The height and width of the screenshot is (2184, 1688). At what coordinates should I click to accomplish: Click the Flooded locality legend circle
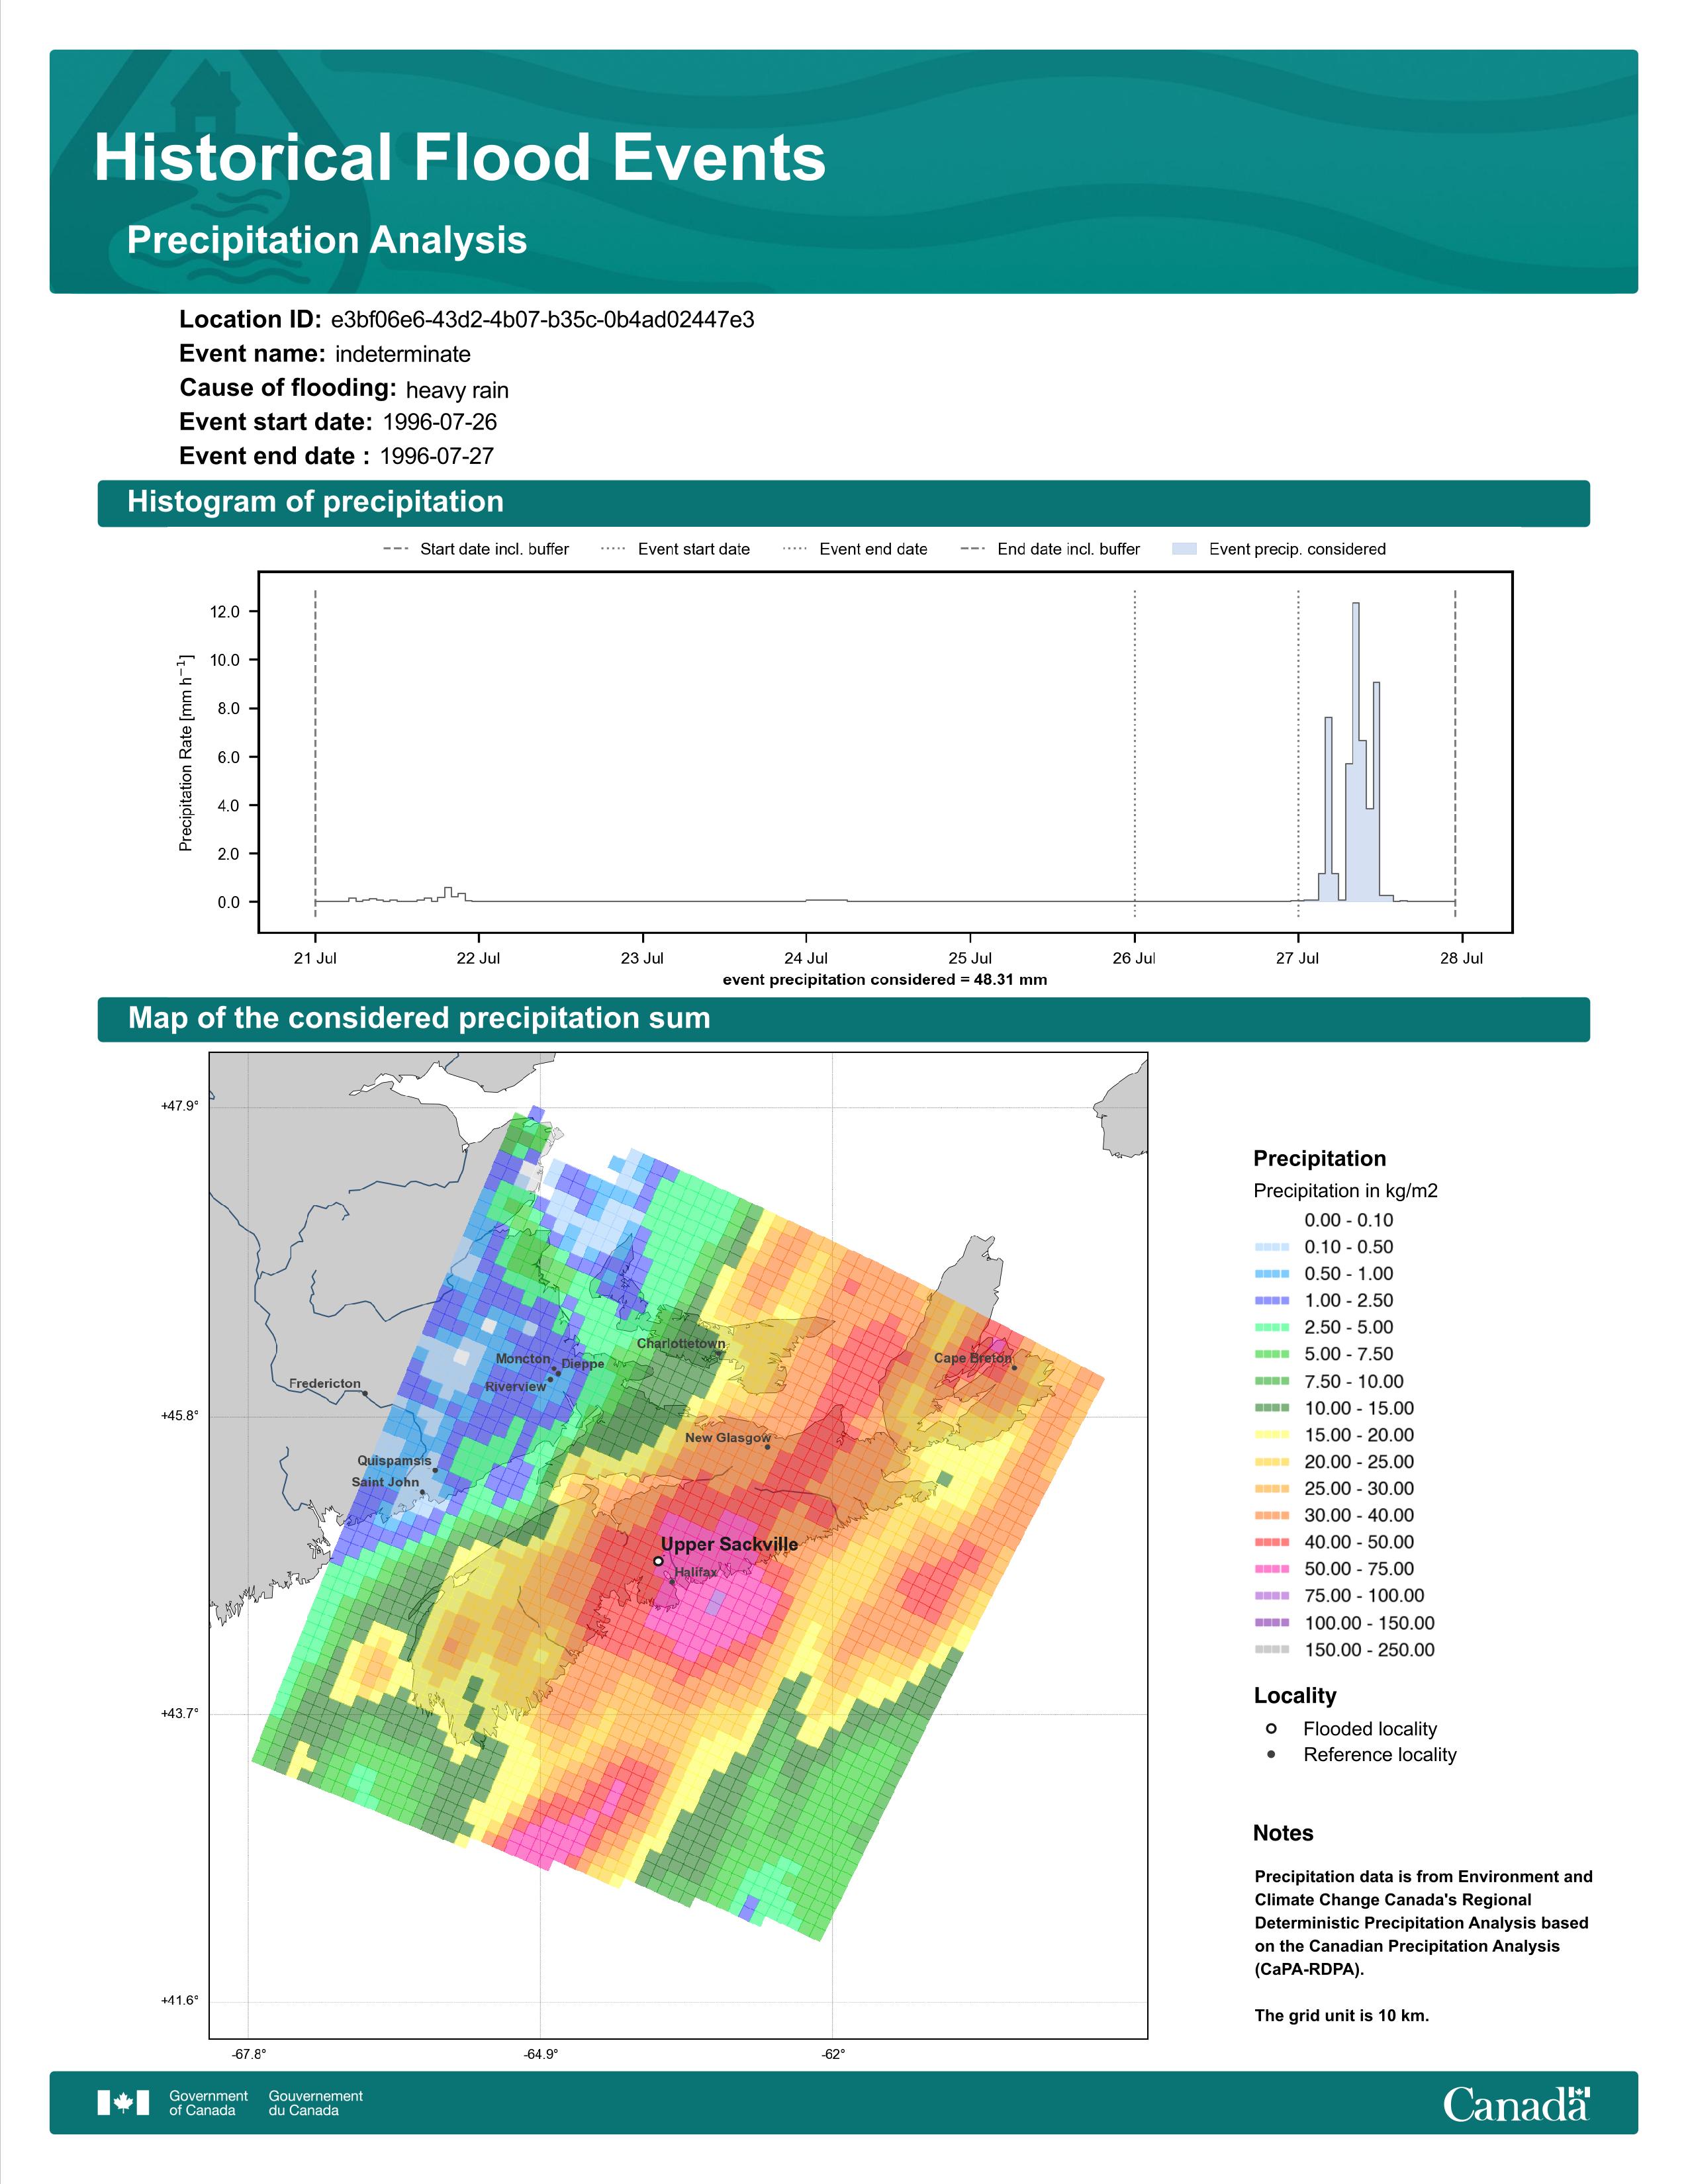(x=1271, y=1728)
